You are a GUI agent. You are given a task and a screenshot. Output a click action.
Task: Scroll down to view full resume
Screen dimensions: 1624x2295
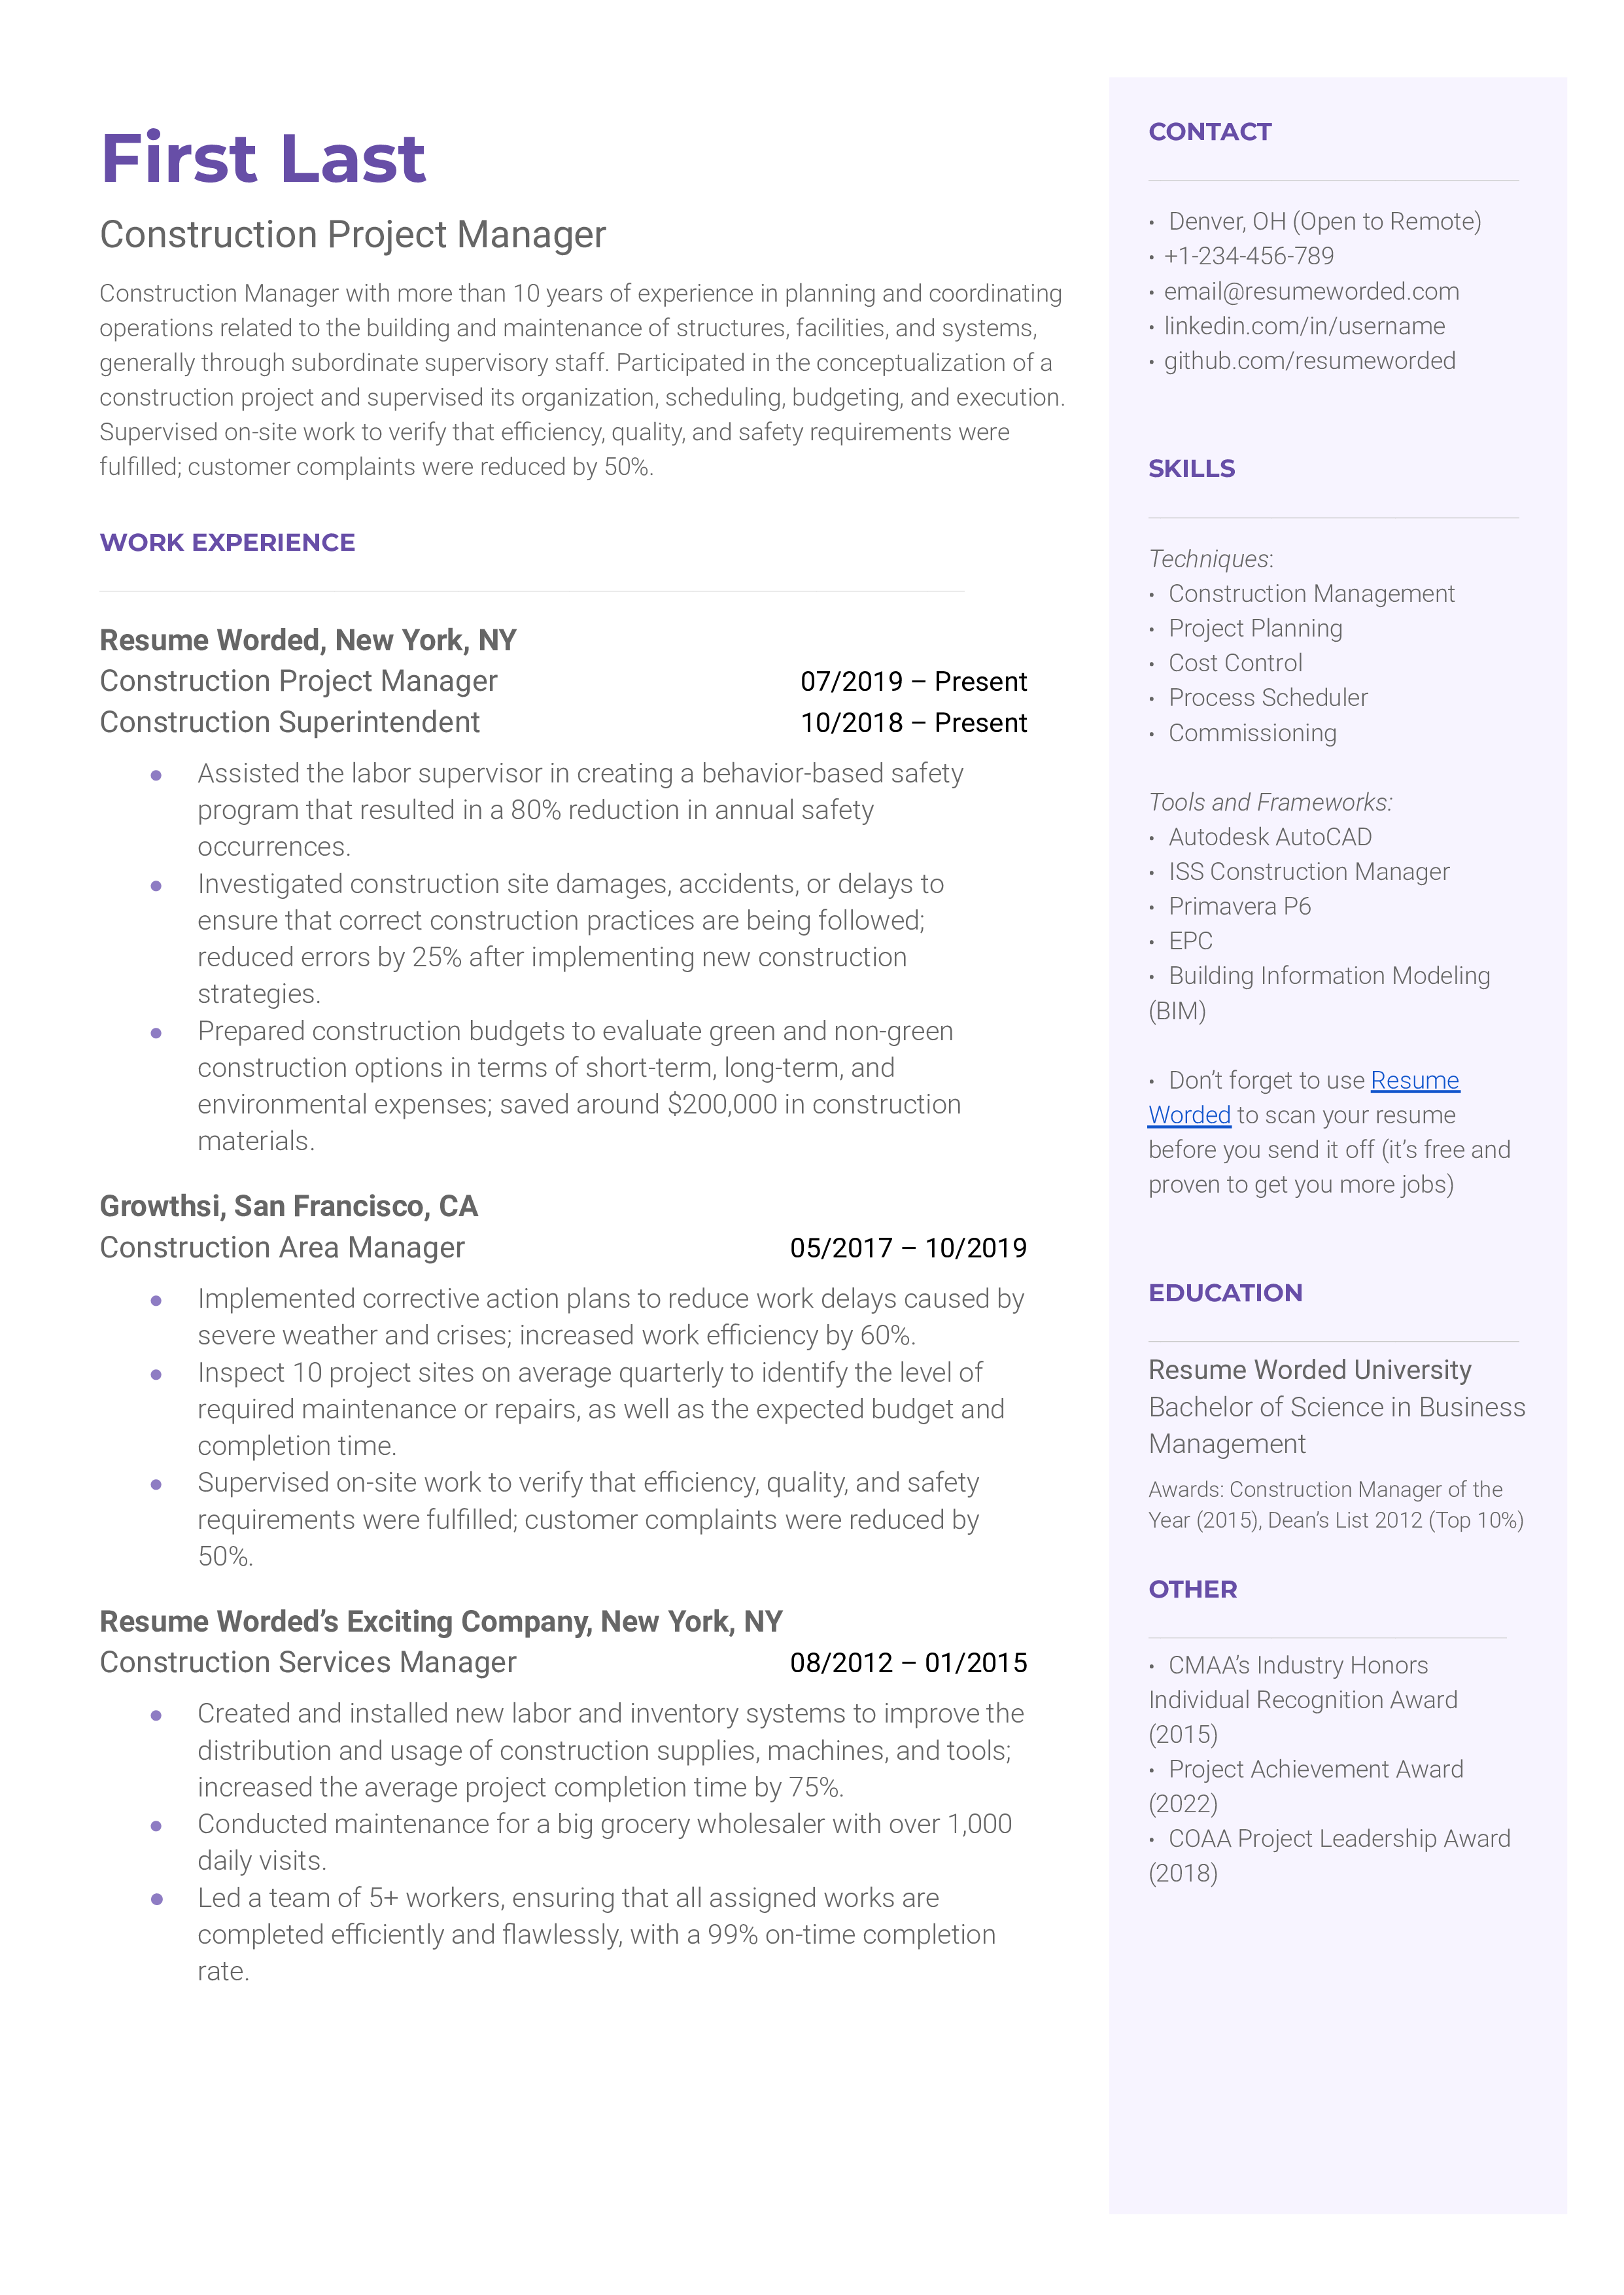pos(812,2249)
